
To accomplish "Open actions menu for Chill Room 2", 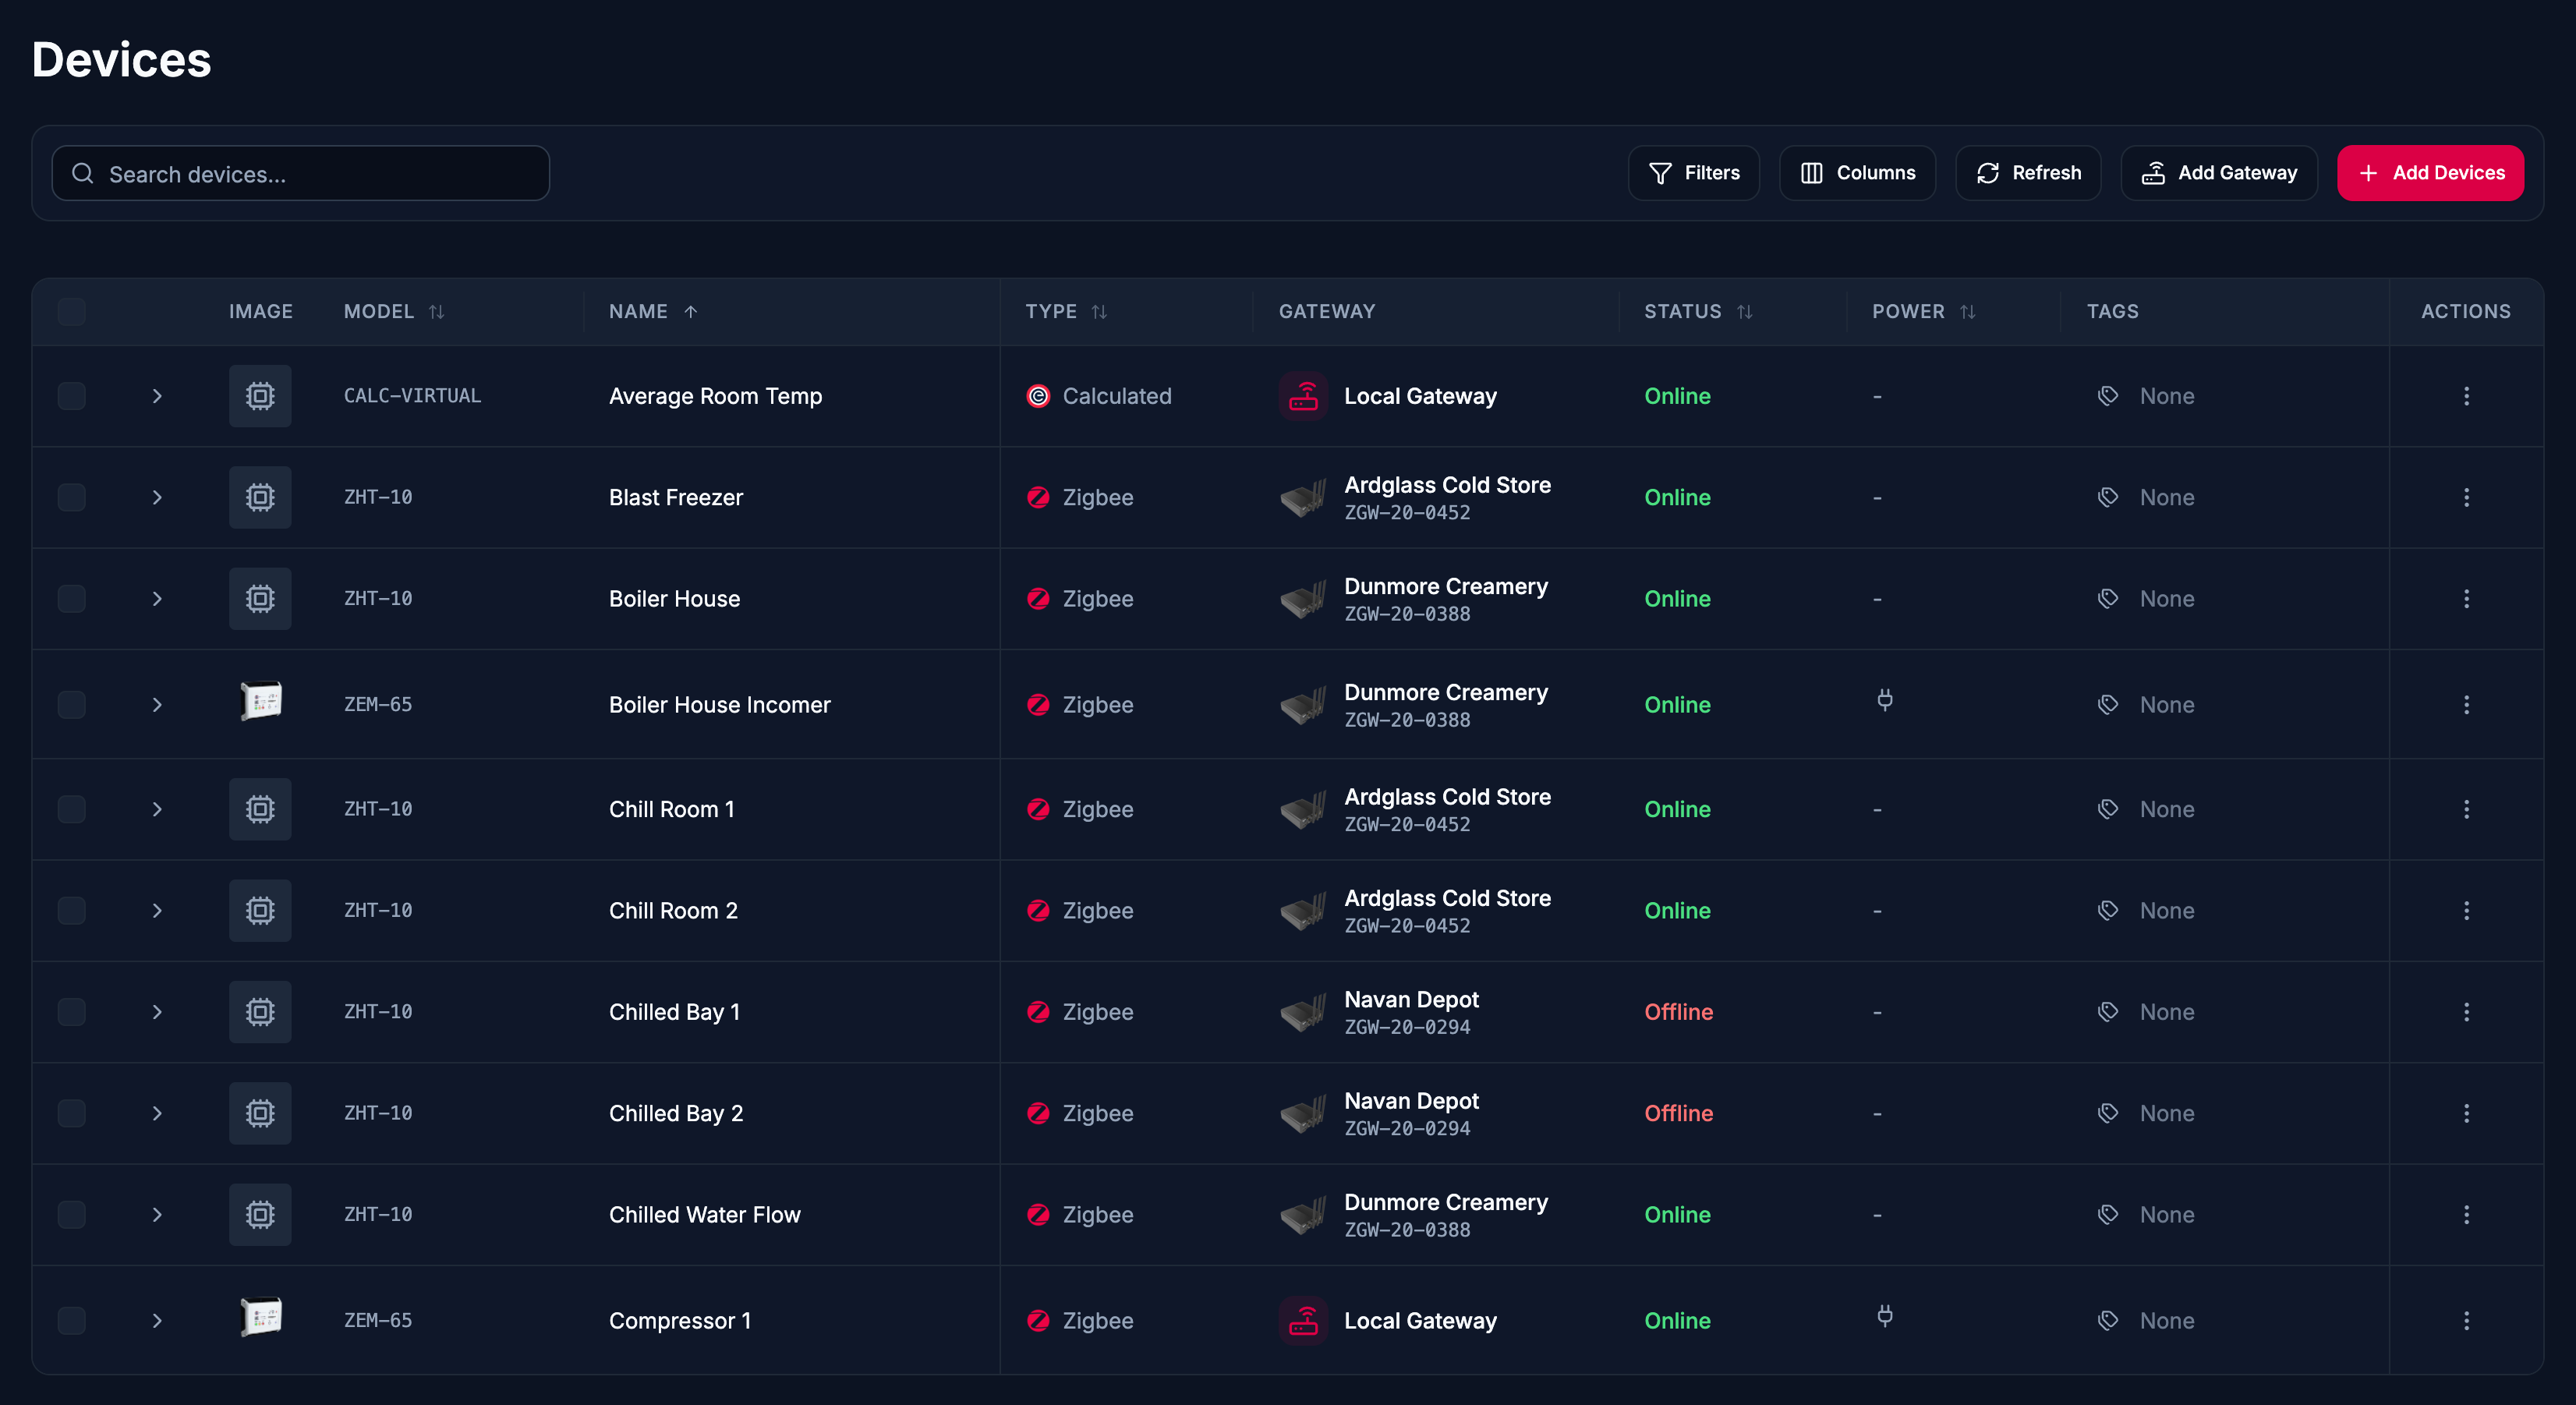I will pyautogui.click(x=2466, y=910).
